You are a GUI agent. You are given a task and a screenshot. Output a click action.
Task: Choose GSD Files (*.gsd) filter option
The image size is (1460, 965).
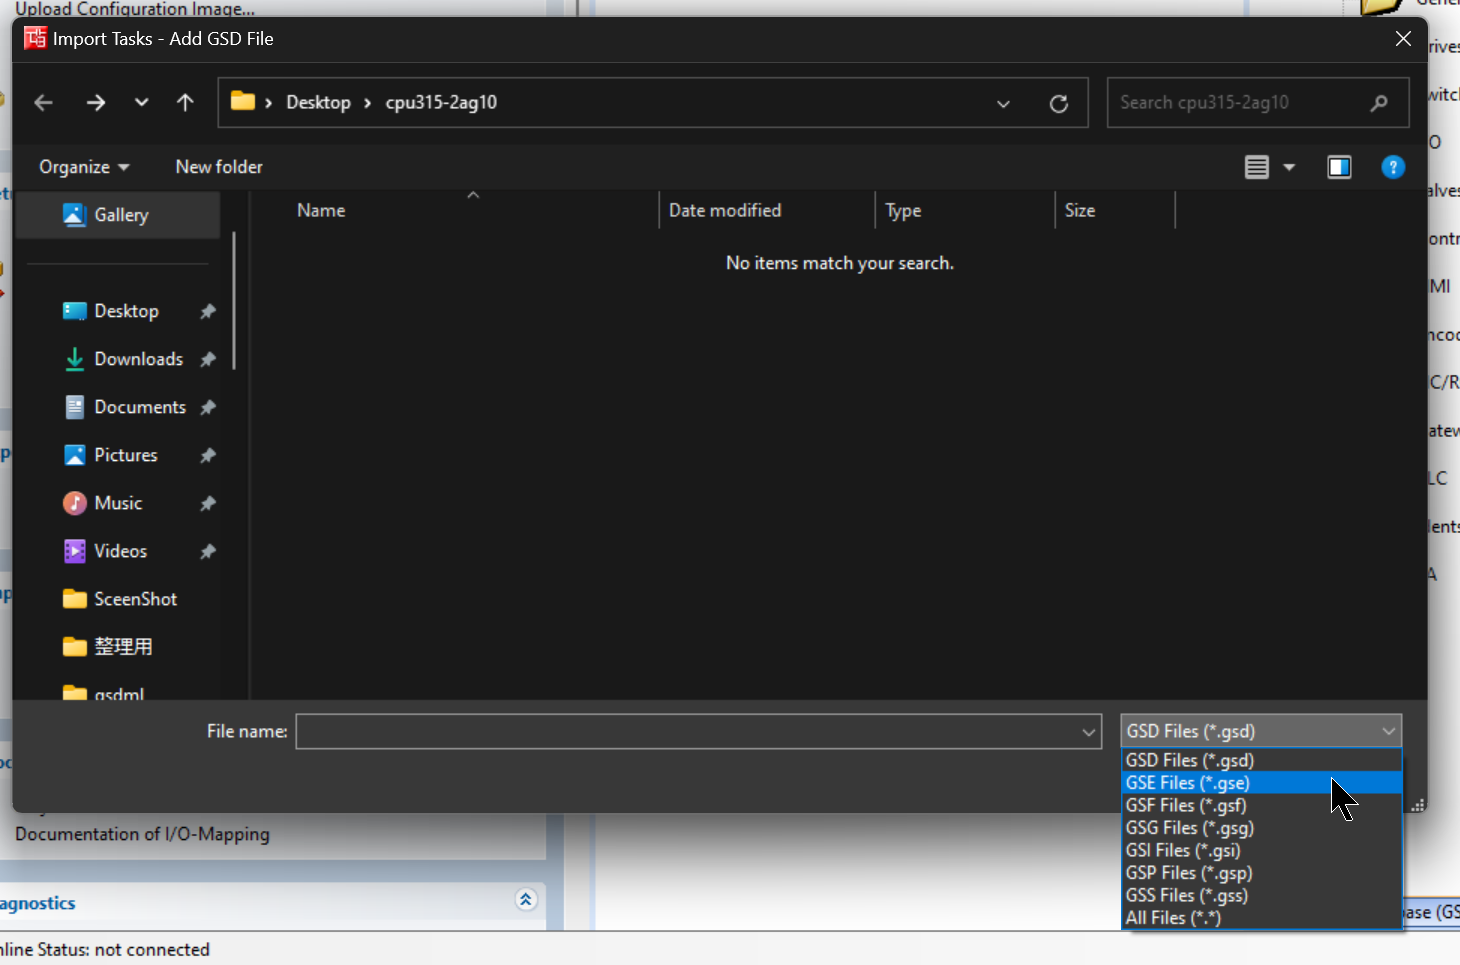[1262, 761]
